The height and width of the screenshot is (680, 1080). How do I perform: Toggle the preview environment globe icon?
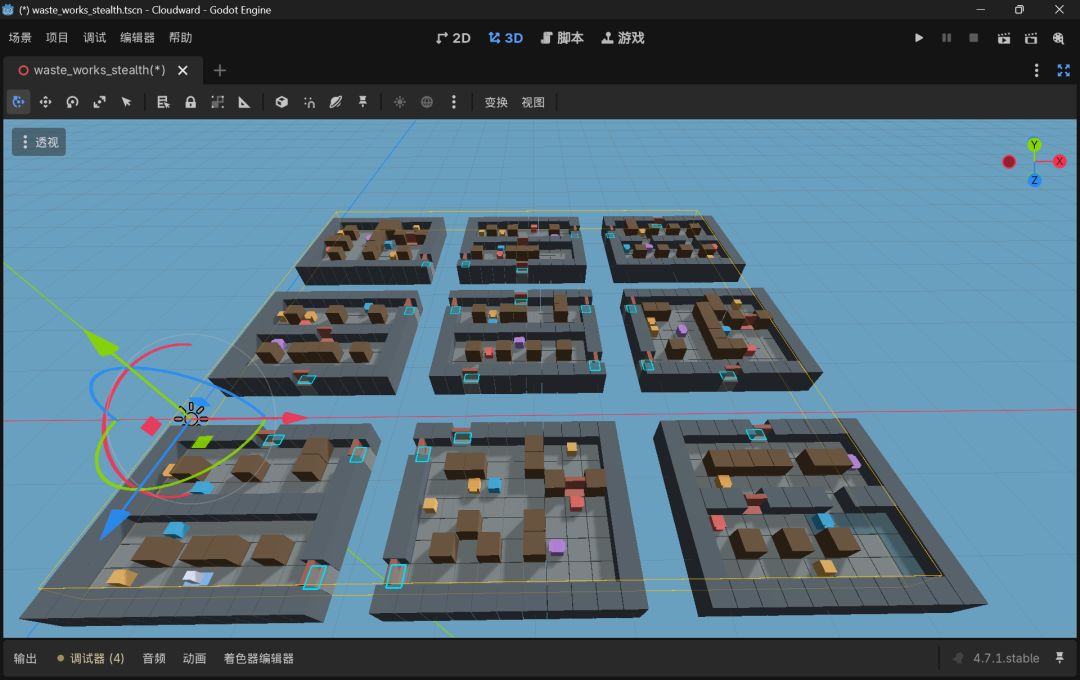click(x=427, y=102)
